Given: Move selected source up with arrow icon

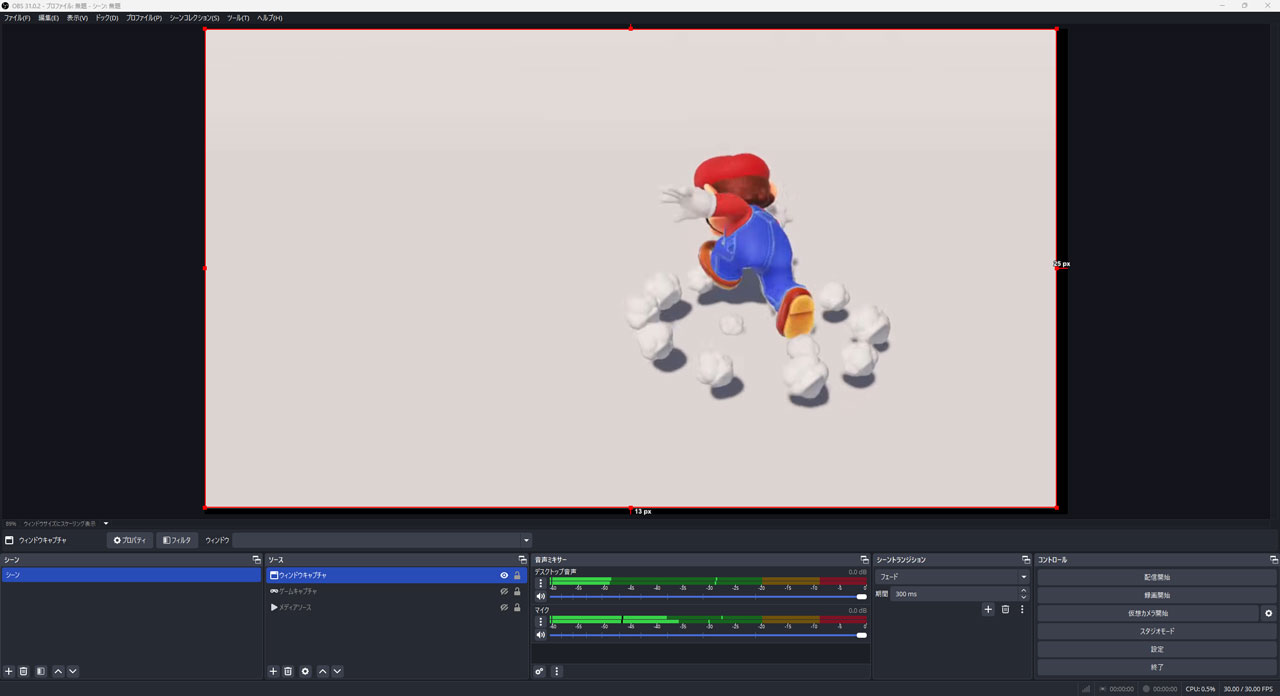Looking at the screenshot, I should click(322, 671).
